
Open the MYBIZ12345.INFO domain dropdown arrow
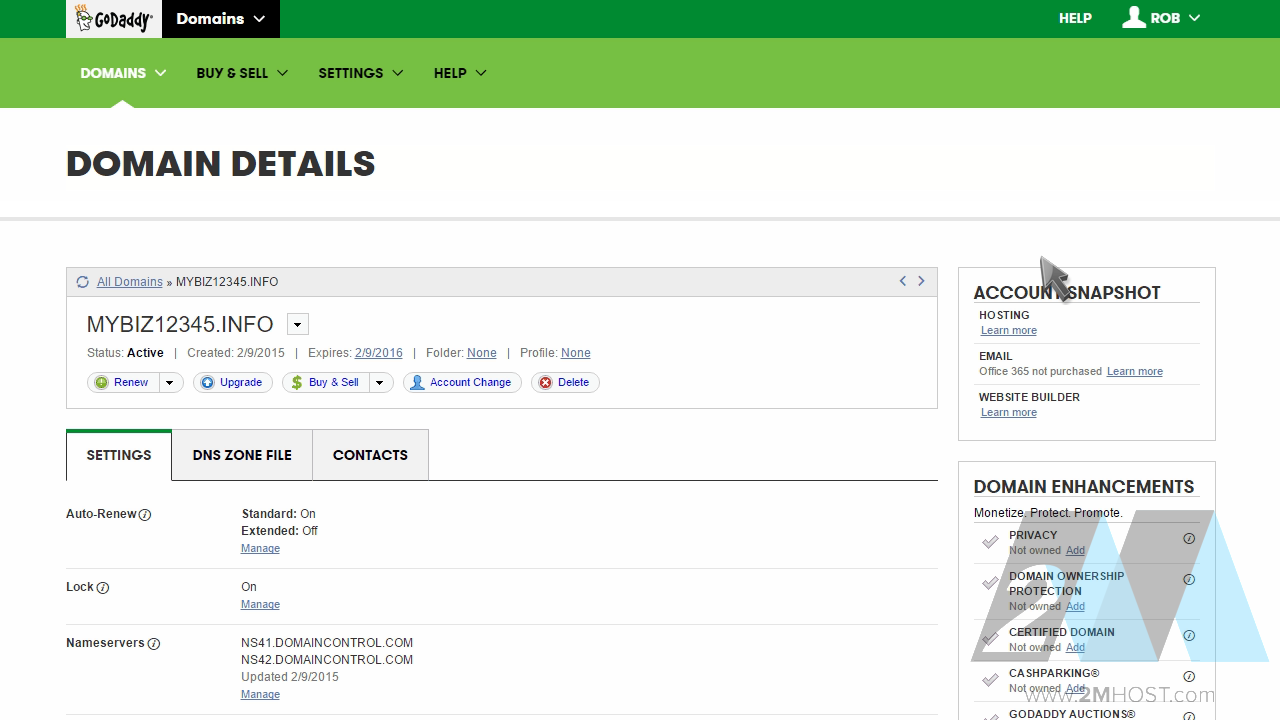[x=298, y=324]
